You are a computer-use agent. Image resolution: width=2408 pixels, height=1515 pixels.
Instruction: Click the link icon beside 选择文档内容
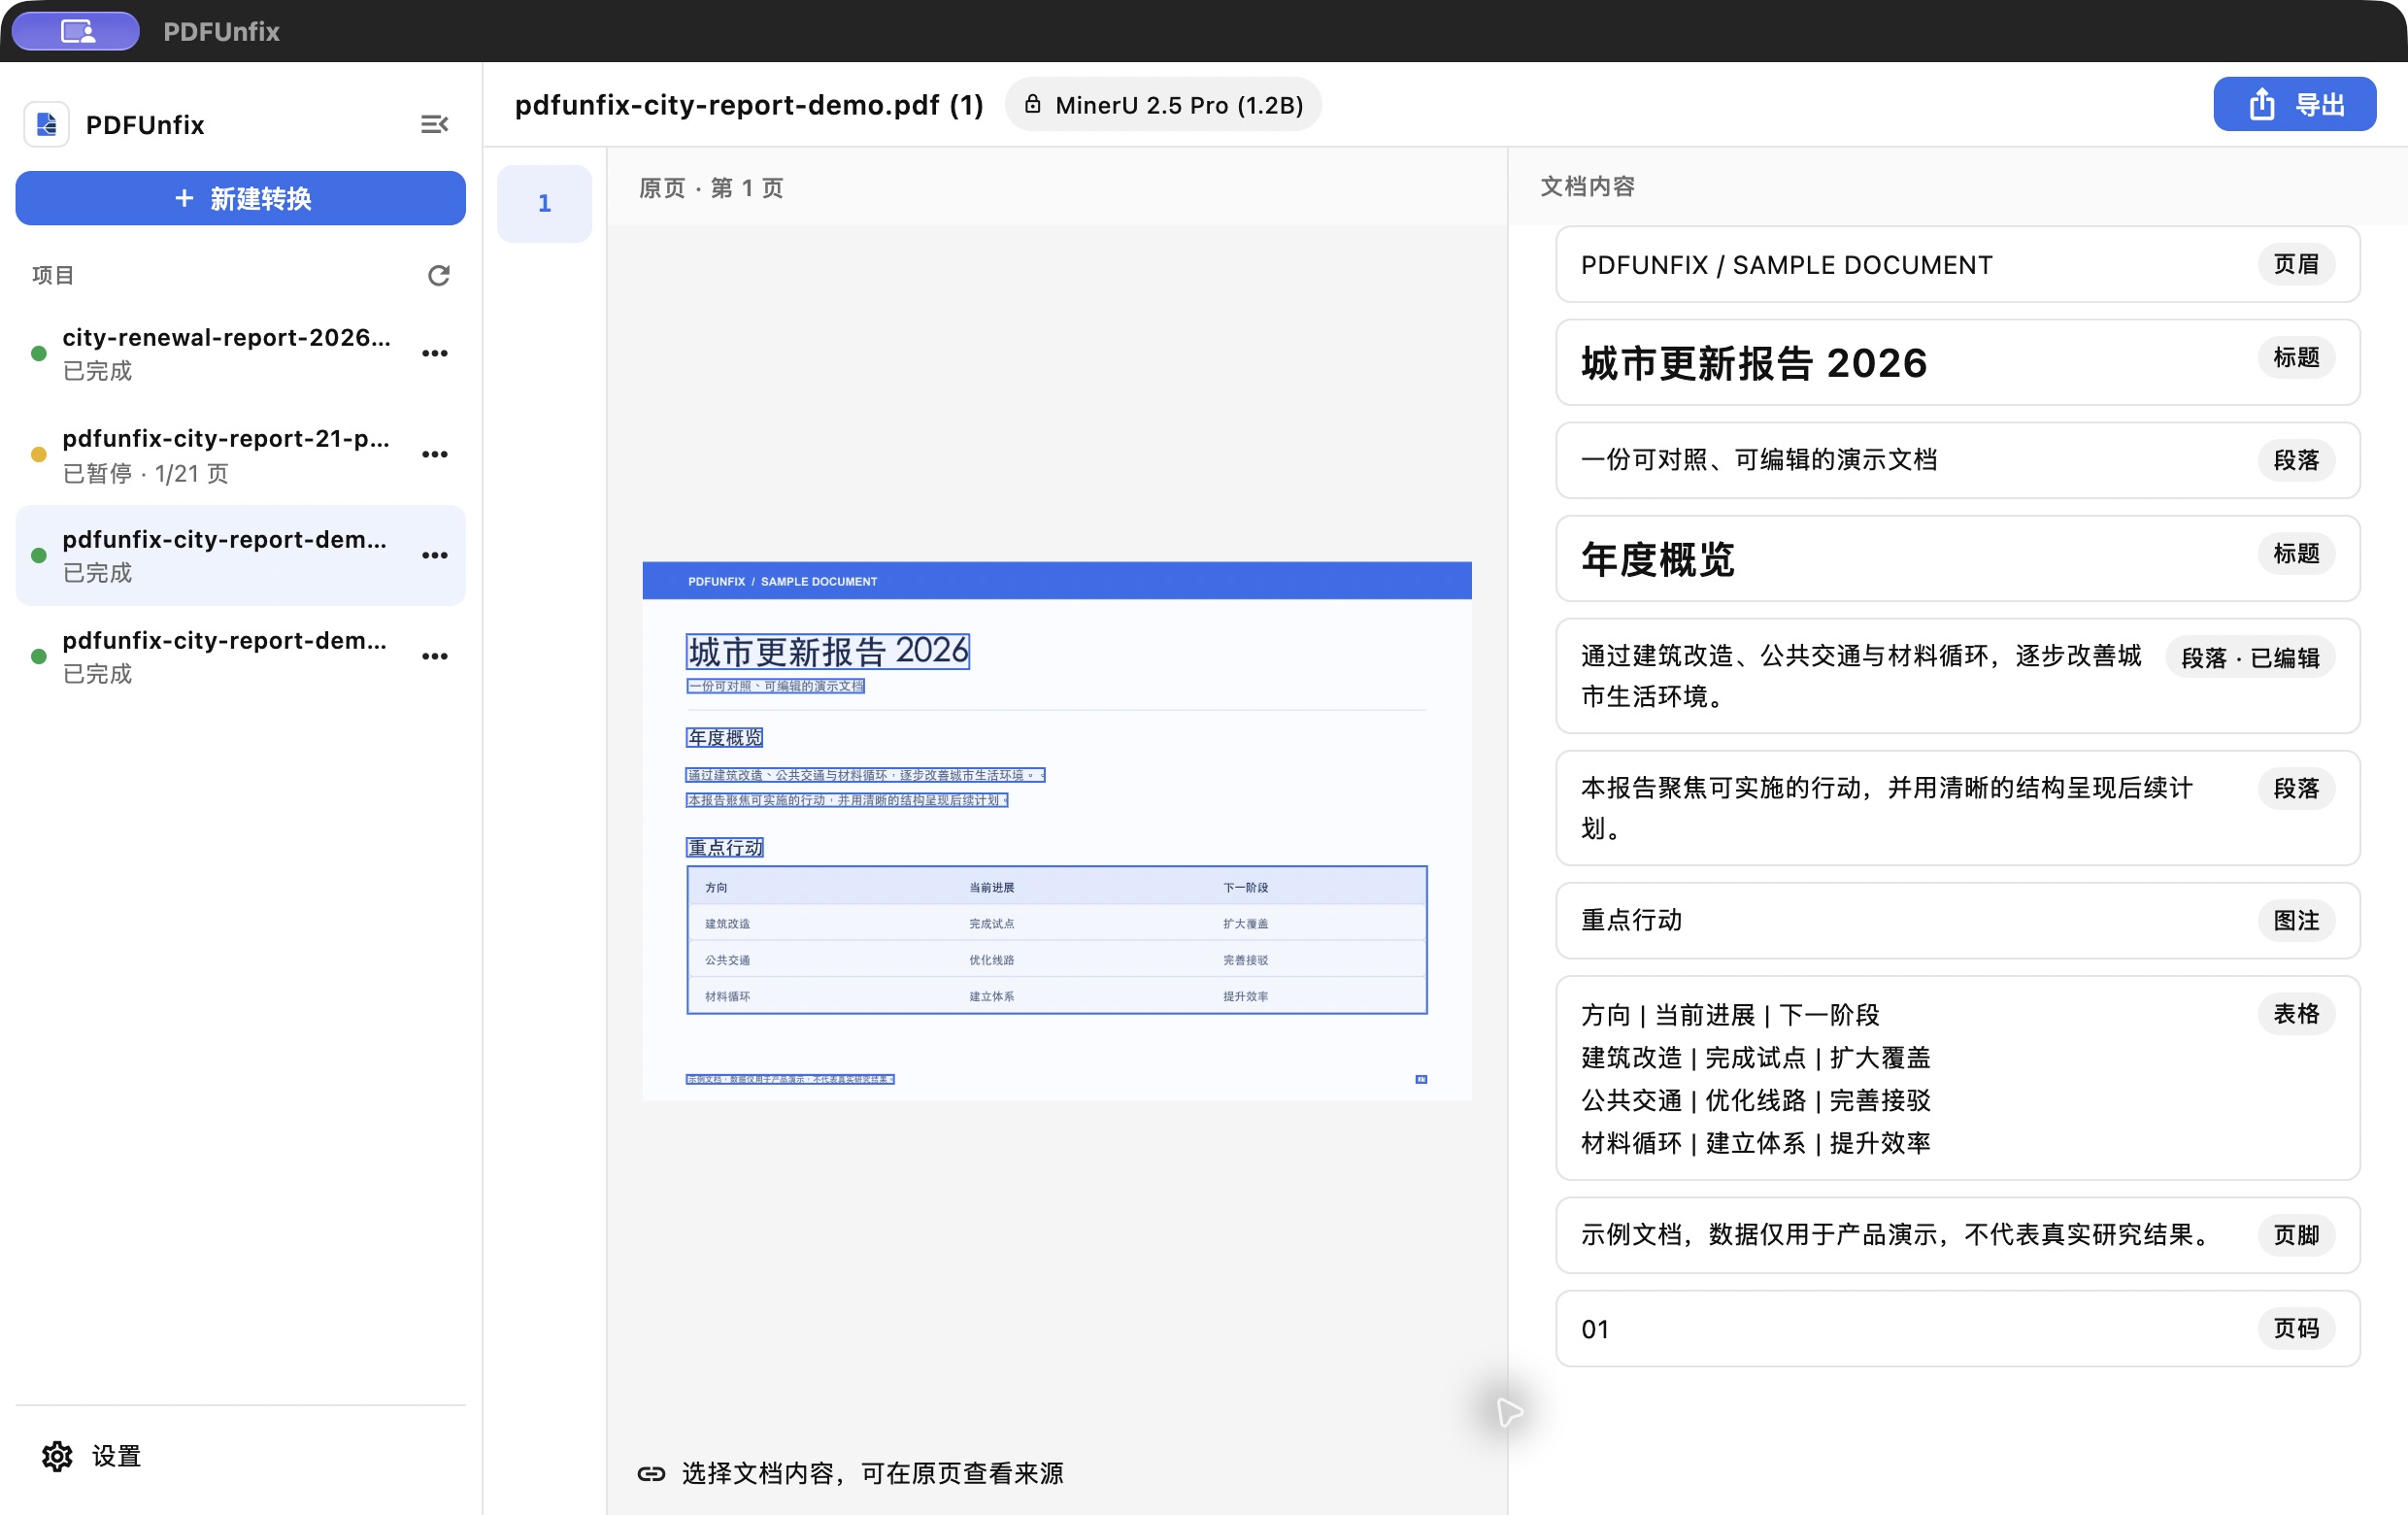651,1473
